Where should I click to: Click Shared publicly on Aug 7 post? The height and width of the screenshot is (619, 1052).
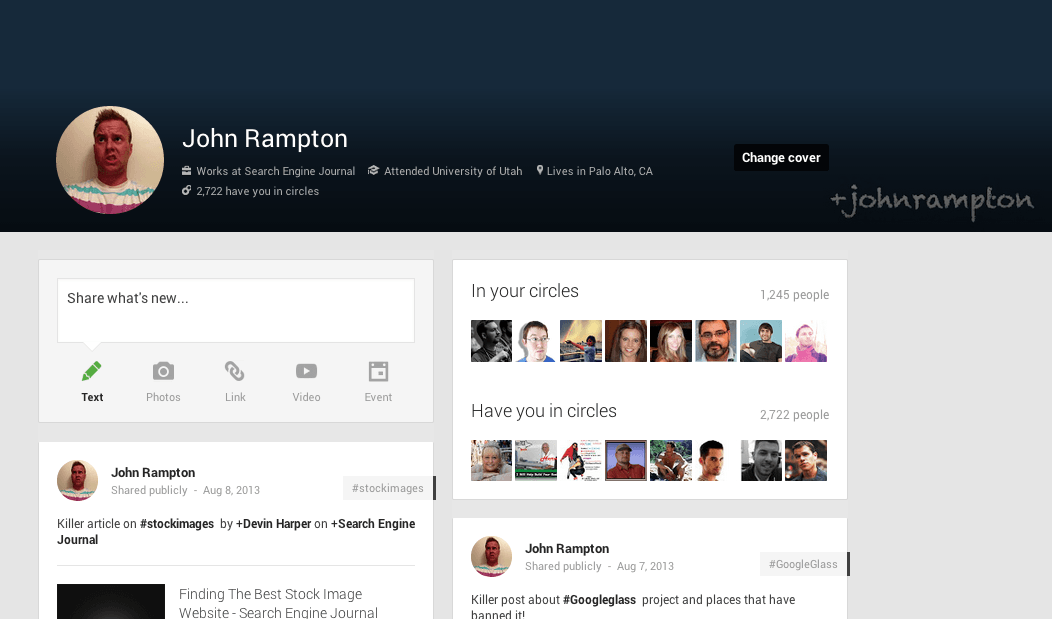563,566
